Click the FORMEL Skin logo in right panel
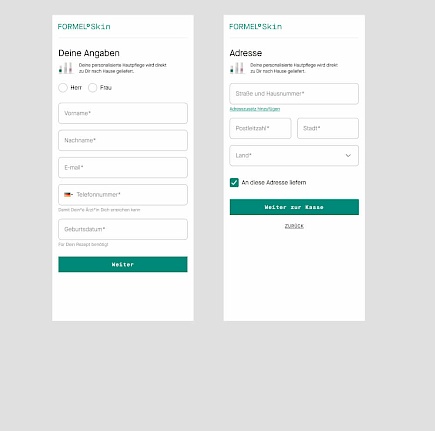 click(x=255, y=27)
